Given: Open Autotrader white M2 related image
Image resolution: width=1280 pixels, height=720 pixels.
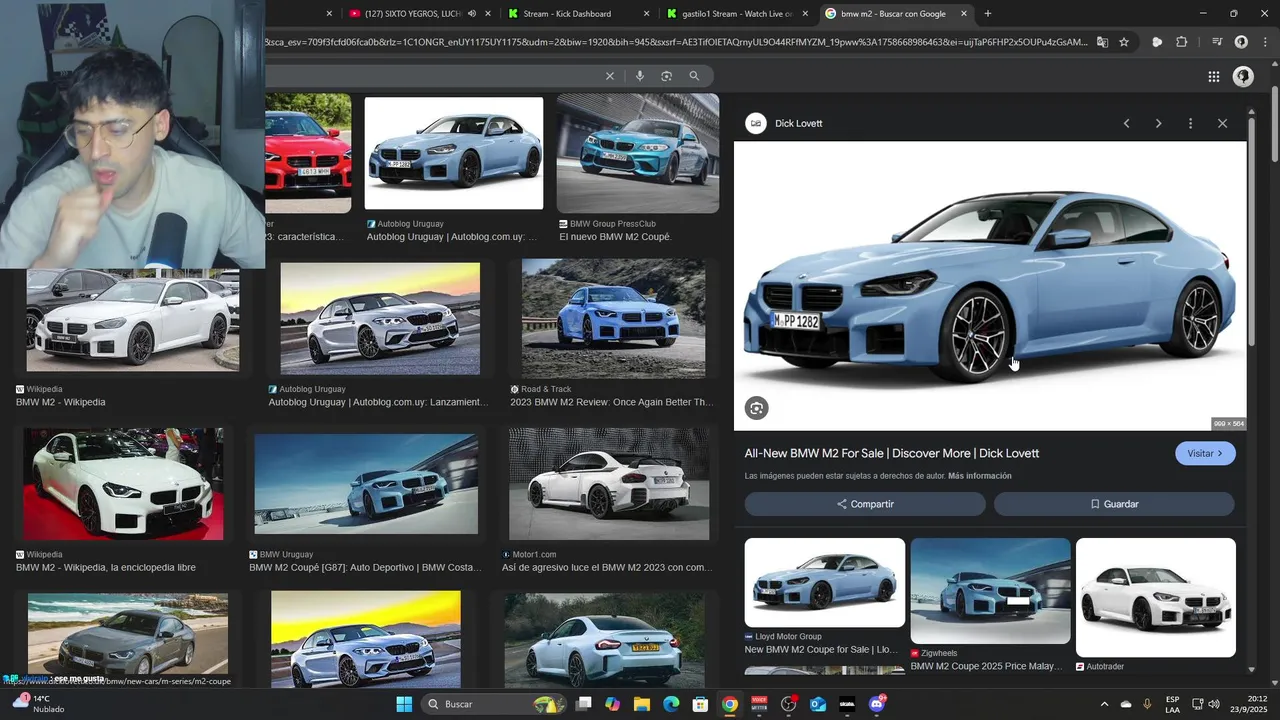Looking at the screenshot, I should (x=1156, y=597).
